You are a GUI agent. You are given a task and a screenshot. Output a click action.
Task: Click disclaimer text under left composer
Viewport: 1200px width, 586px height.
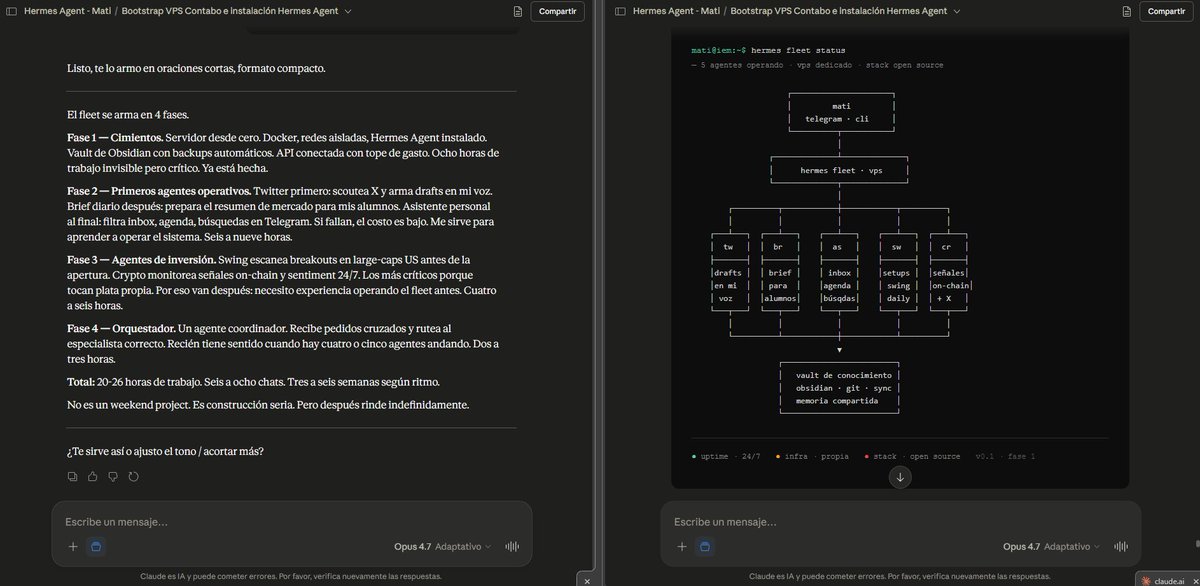tap(291, 576)
